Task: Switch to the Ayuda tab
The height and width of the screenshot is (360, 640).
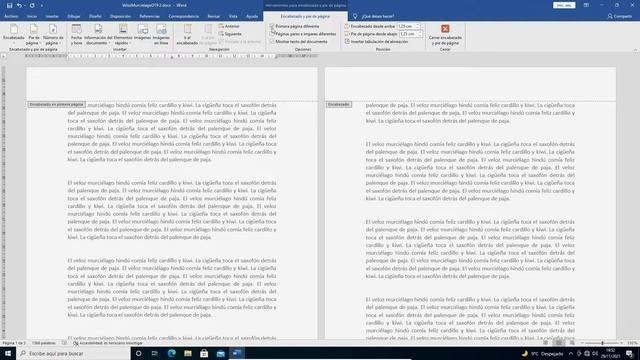Action: pos(252,16)
